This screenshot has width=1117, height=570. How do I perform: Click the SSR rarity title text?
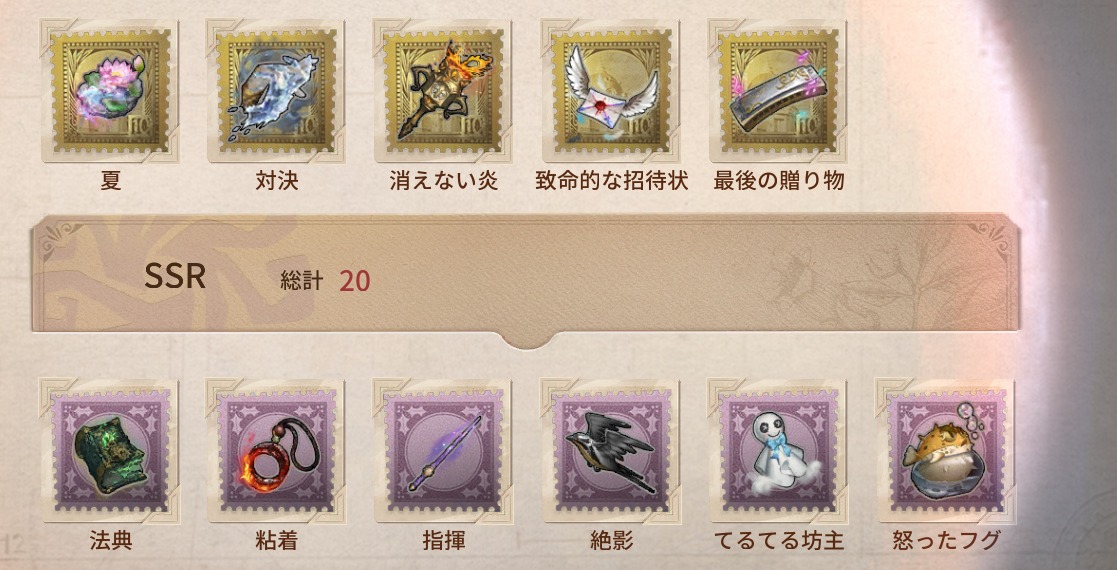click(175, 276)
